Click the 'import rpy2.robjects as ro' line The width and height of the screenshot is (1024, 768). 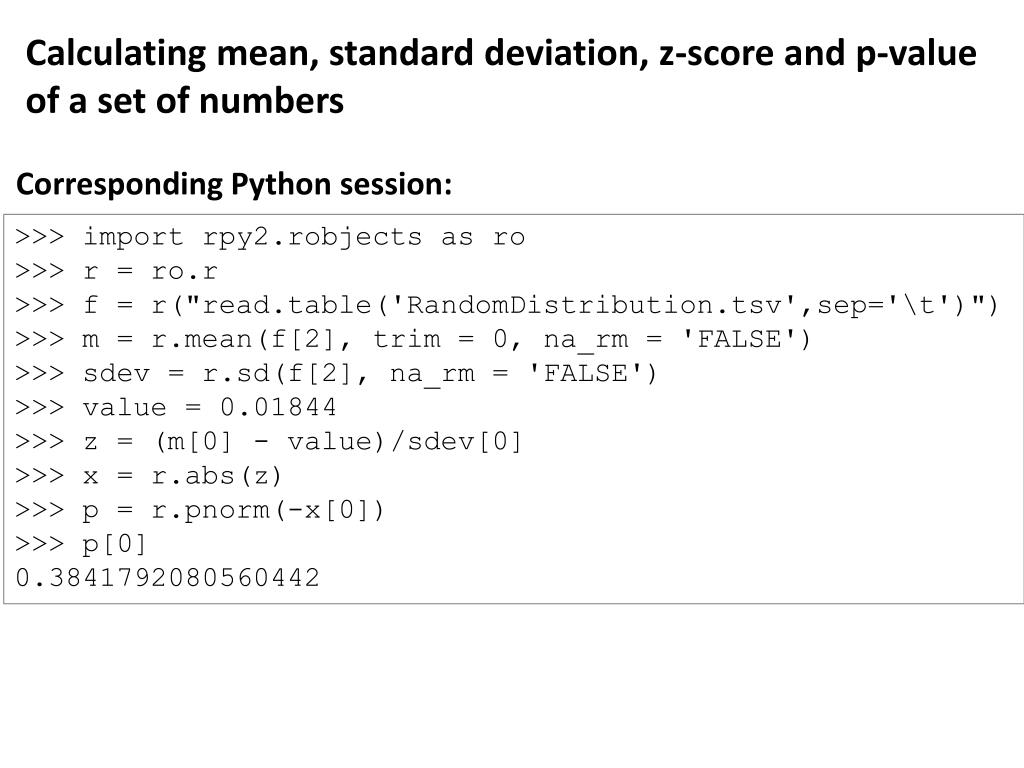coord(270,237)
